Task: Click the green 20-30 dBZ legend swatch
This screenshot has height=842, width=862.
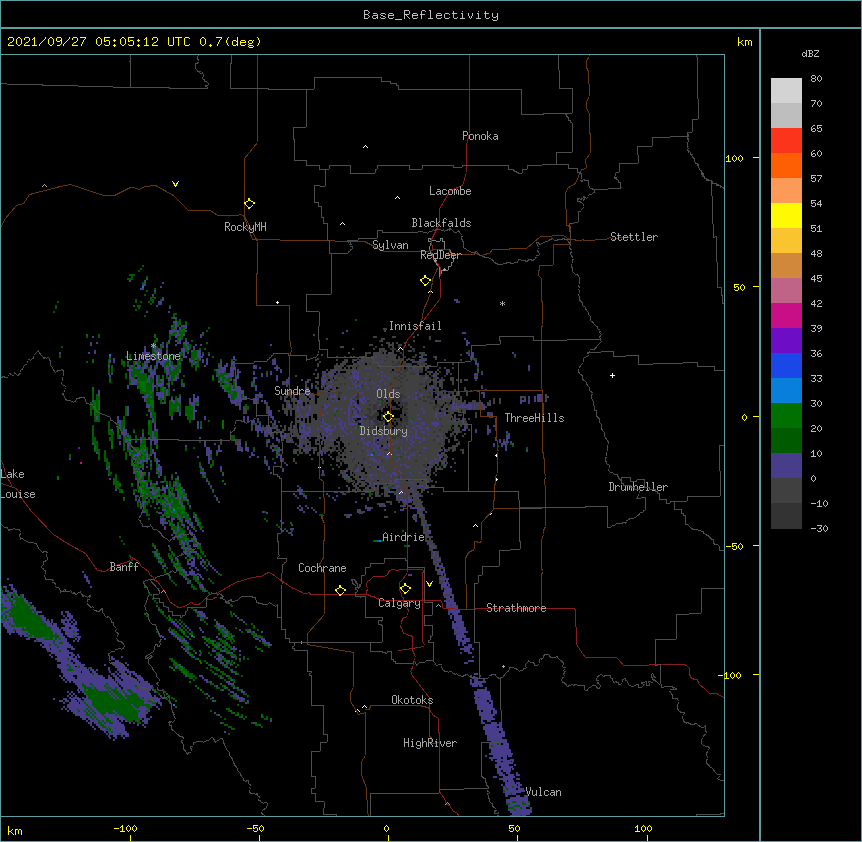Action: [786, 416]
